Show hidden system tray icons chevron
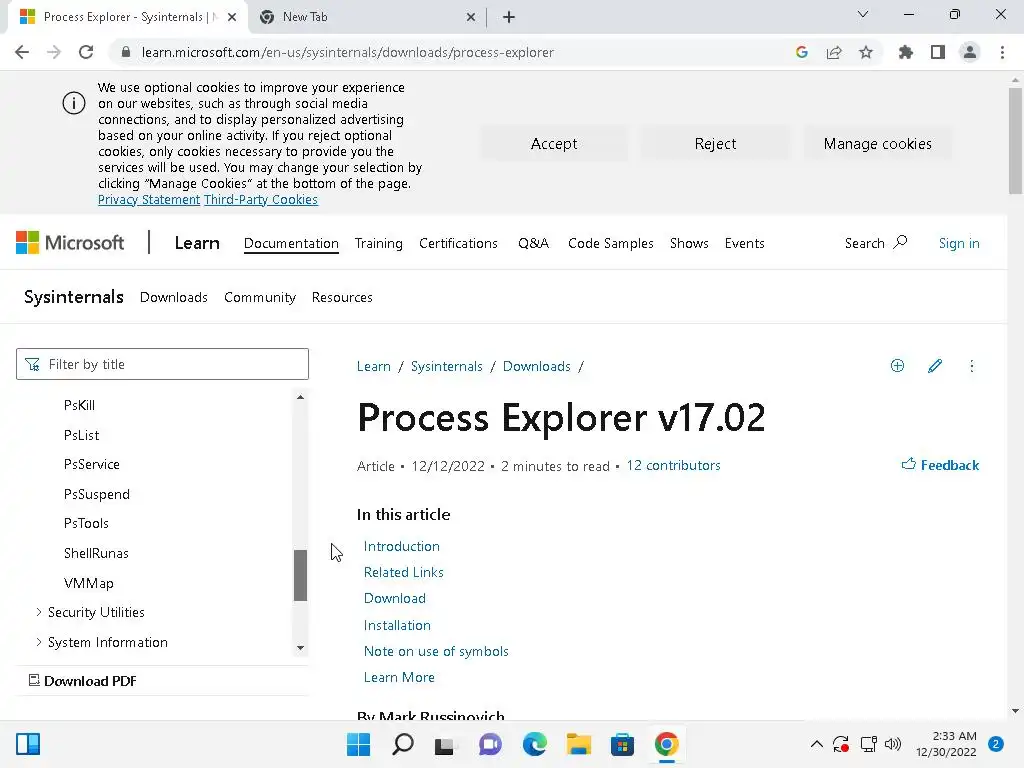Viewport: 1024px width, 768px height. click(x=816, y=744)
